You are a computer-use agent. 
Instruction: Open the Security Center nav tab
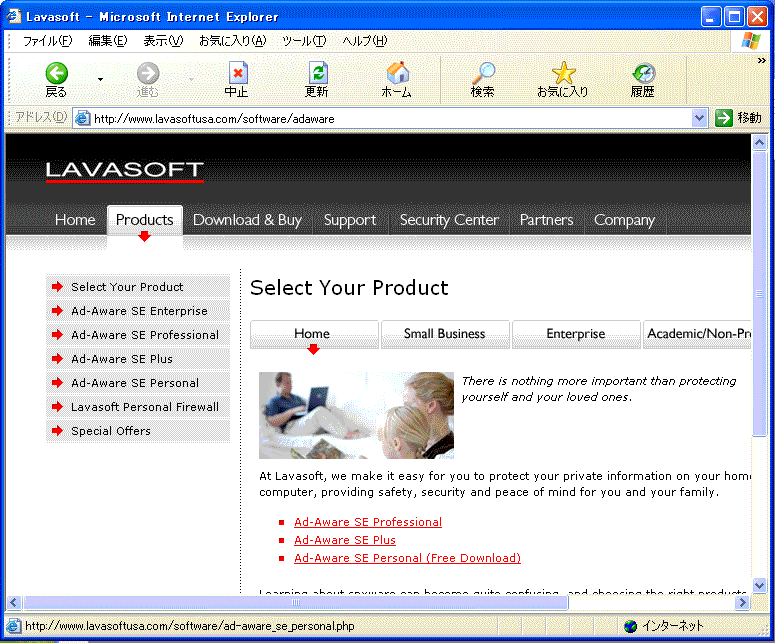click(449, 219)
